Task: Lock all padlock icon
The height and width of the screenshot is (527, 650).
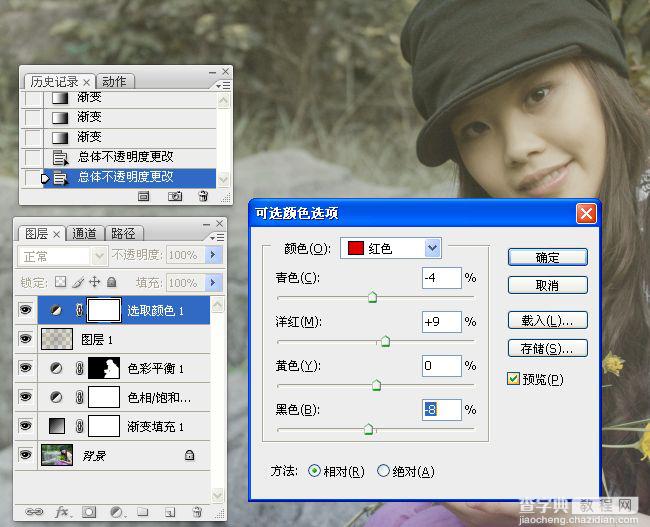Action: pos(111,282)
